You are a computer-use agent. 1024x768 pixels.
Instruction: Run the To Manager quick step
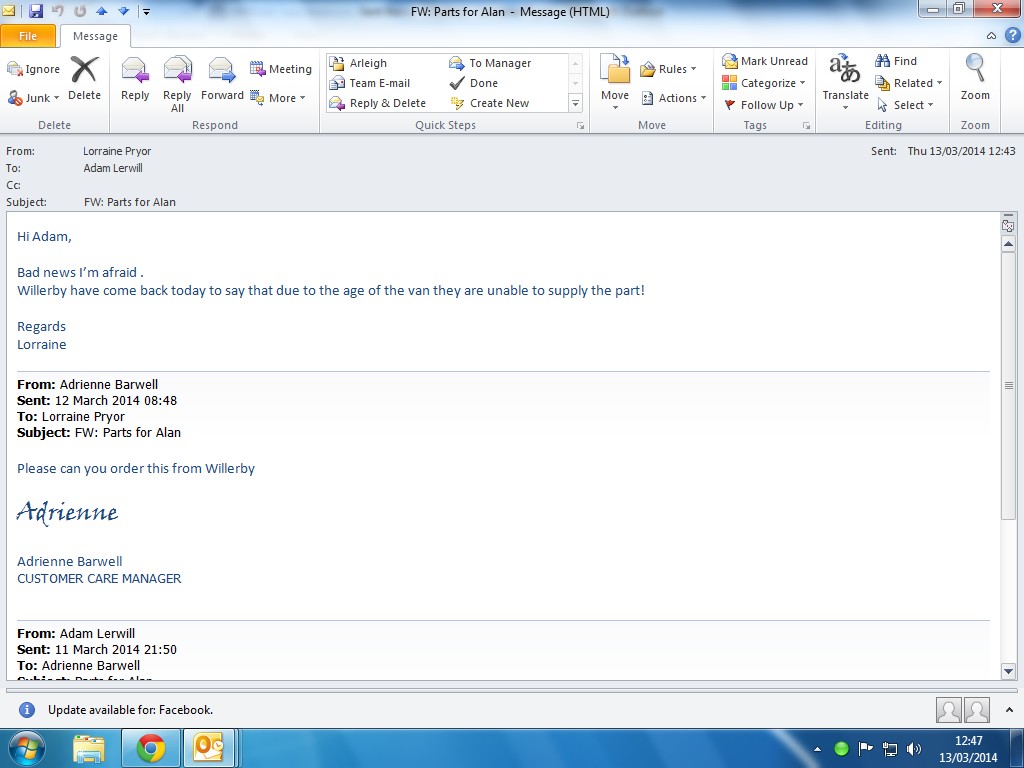pyautogui.click(x=490, y=63)
